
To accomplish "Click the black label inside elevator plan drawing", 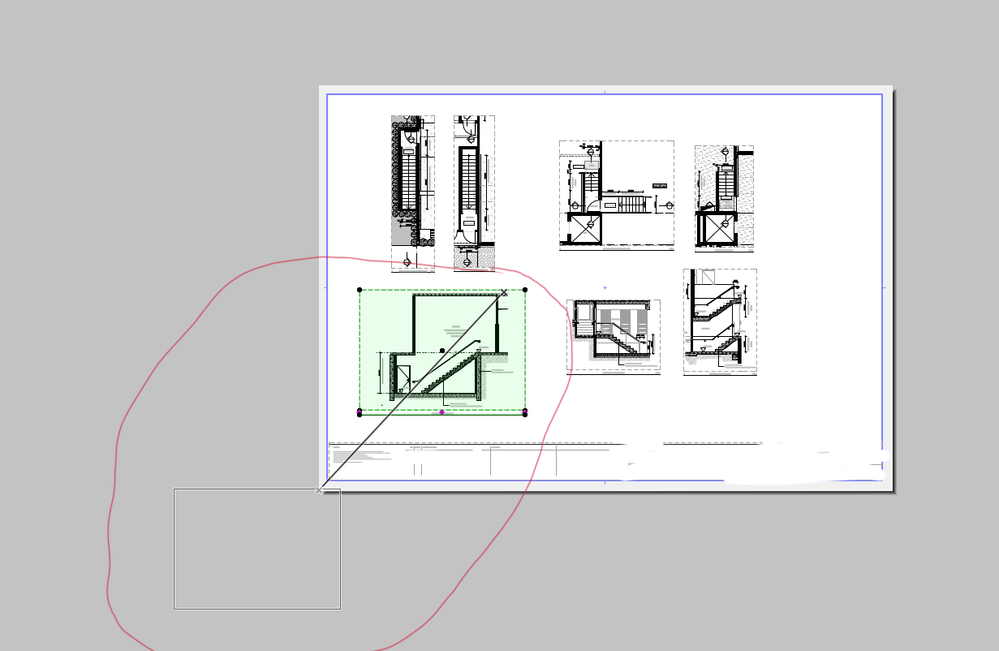I will [659, 186].
